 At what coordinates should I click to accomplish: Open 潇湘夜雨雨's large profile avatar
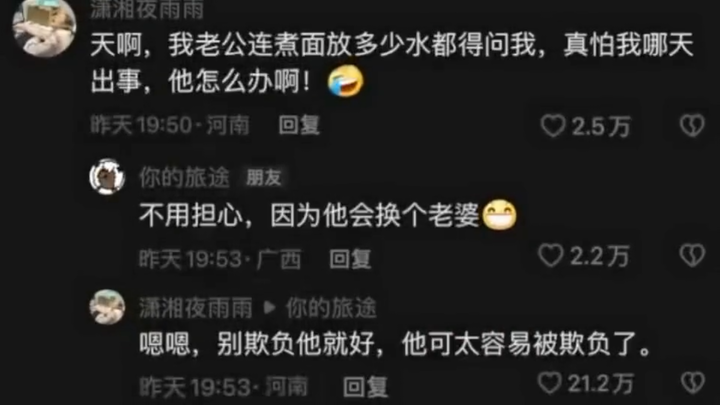(44, 27)
